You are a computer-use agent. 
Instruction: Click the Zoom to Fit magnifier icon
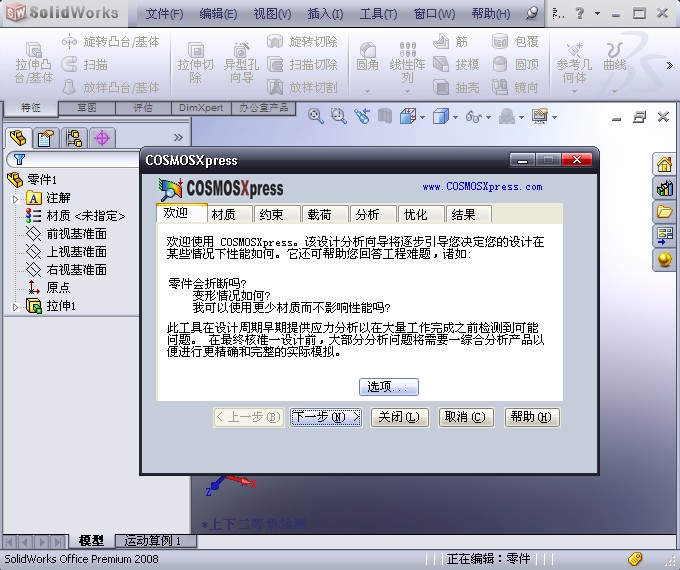pos(316,116)
